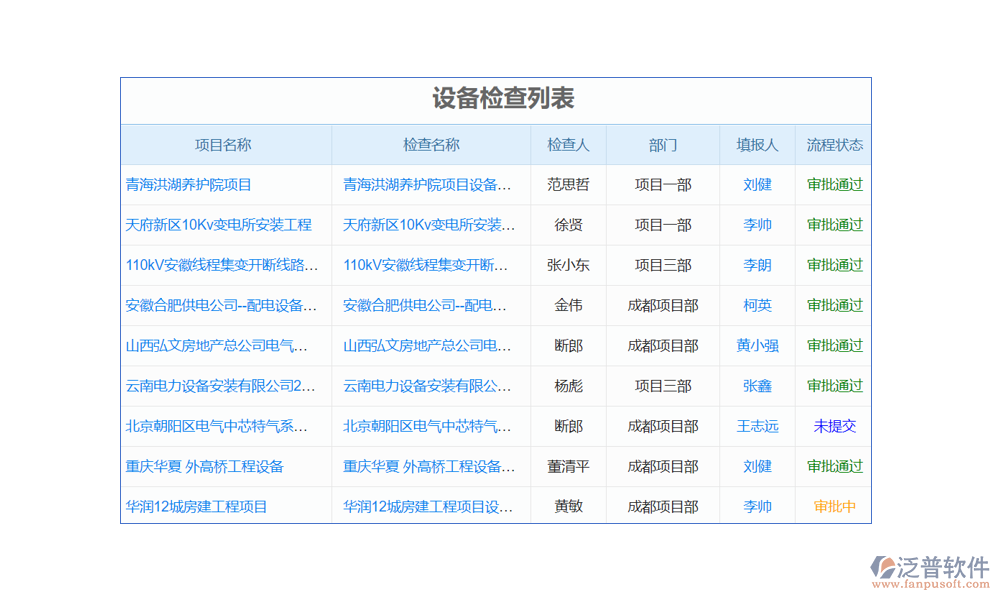Open 天府新区10Kv变电所安装工程 project link
This screenshot has height=600, width=1000.
[219, 225]
